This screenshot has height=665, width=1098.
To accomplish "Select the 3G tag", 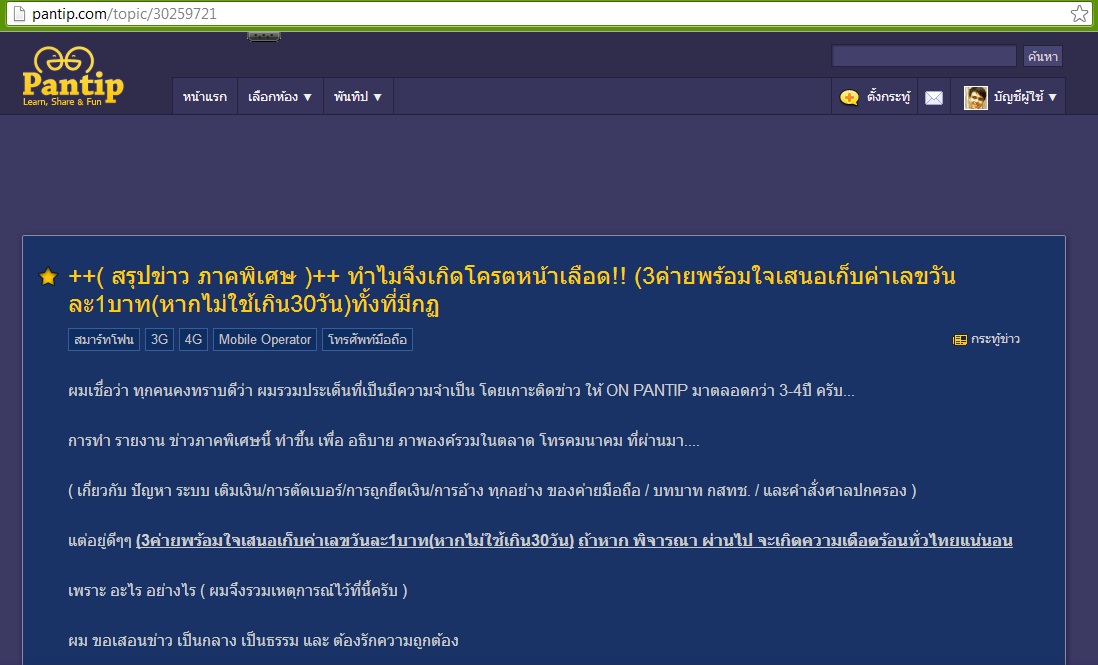I will 160,340.
